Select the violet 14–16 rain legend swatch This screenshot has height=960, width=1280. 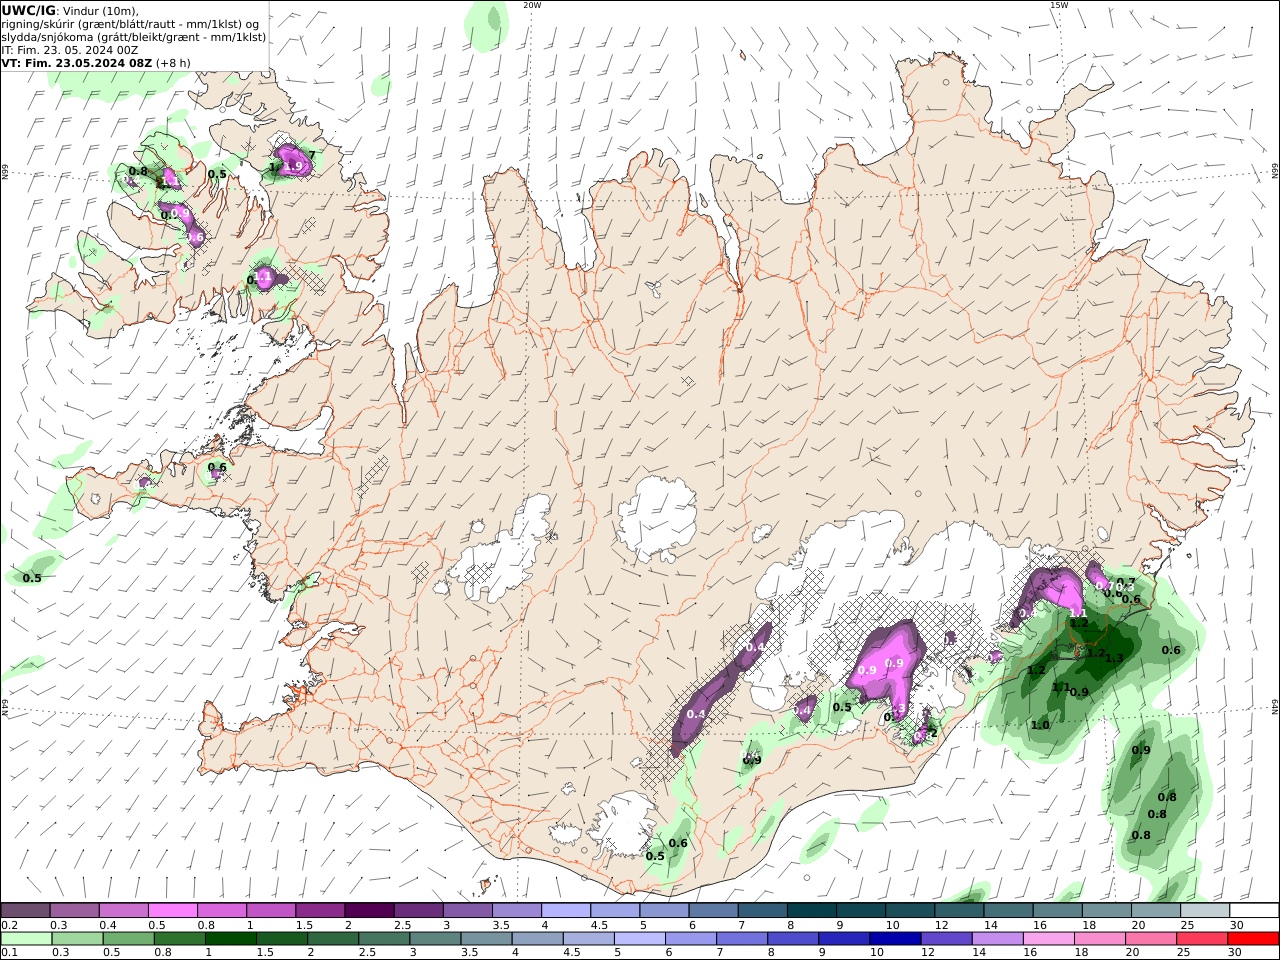click(997, 938)
